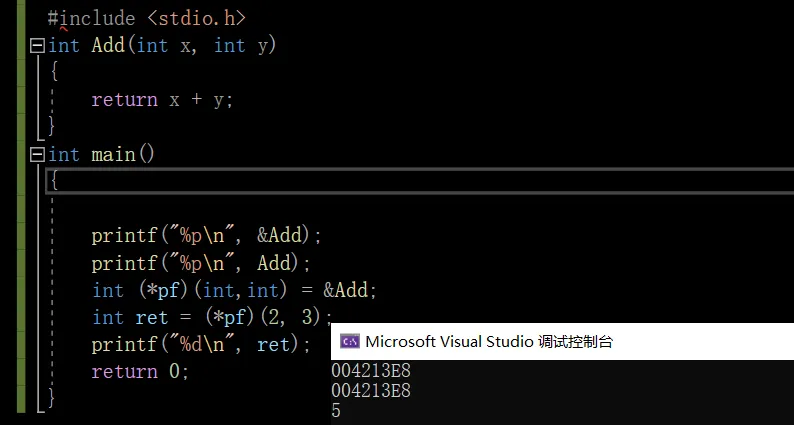Click the closing brace of the Add function

click(52, 127)
